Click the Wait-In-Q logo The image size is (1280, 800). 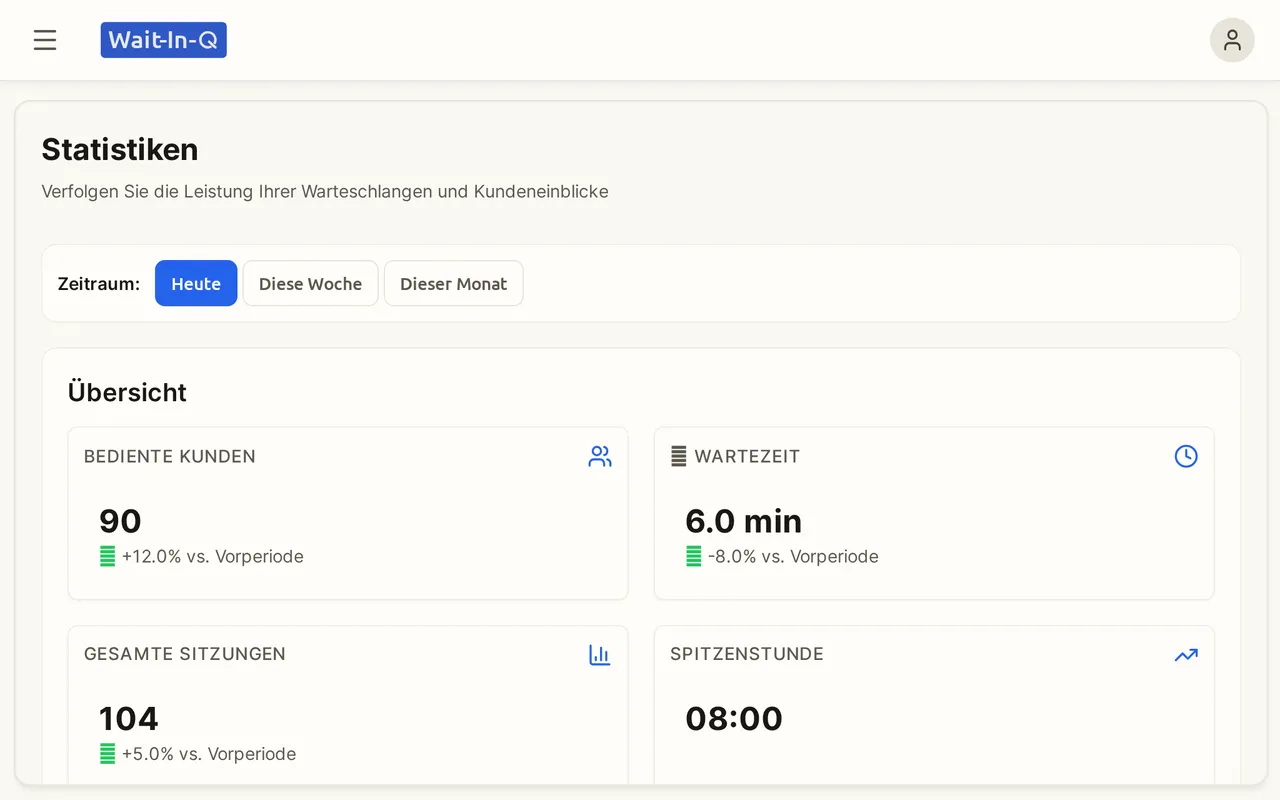tap(164, 40)
